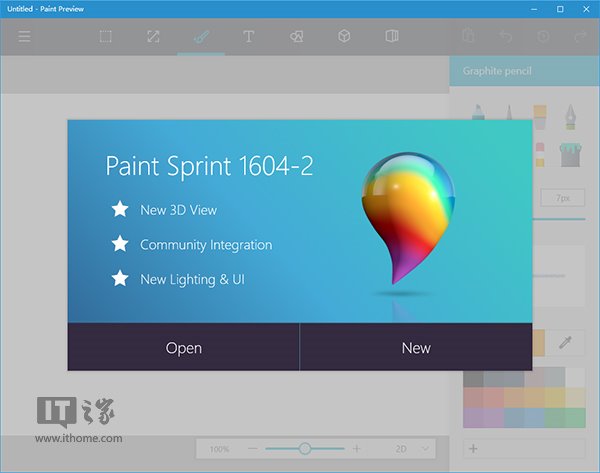Activate the Eyedropper color picker

click(x=565, y=343)
